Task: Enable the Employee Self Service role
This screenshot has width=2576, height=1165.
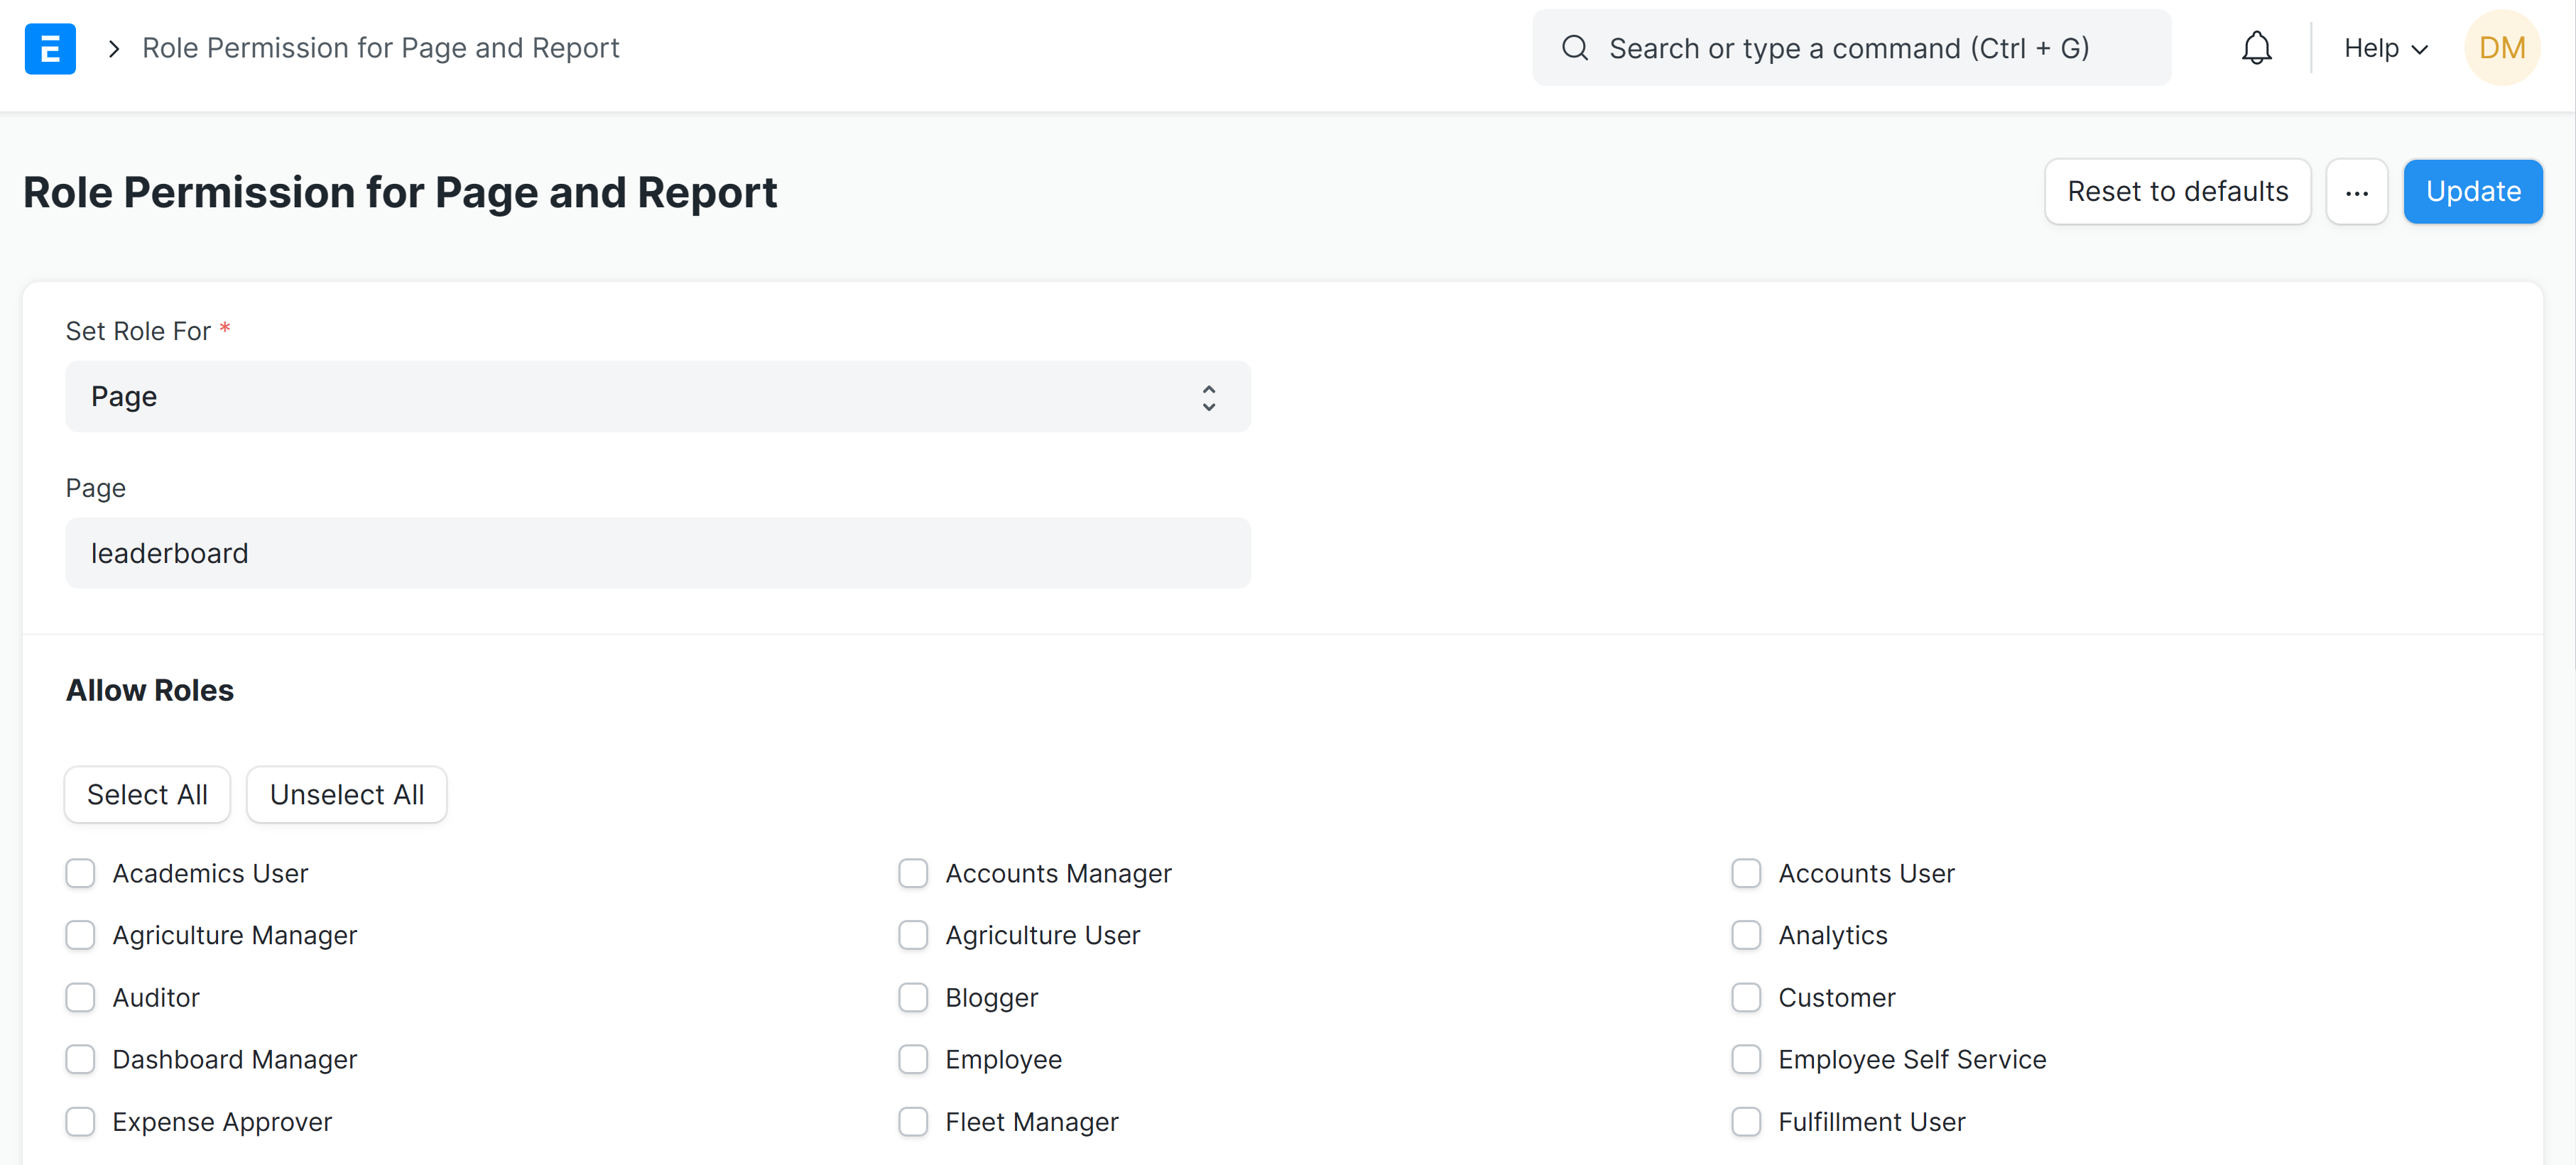Action: click(x=1746, y=1059)
